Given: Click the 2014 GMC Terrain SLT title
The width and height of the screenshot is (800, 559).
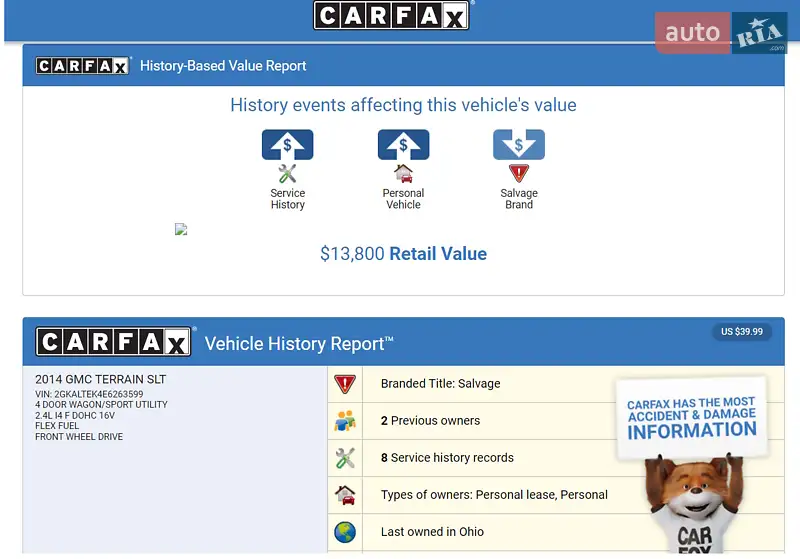Looking at the screenshot, I should [101, 380].
